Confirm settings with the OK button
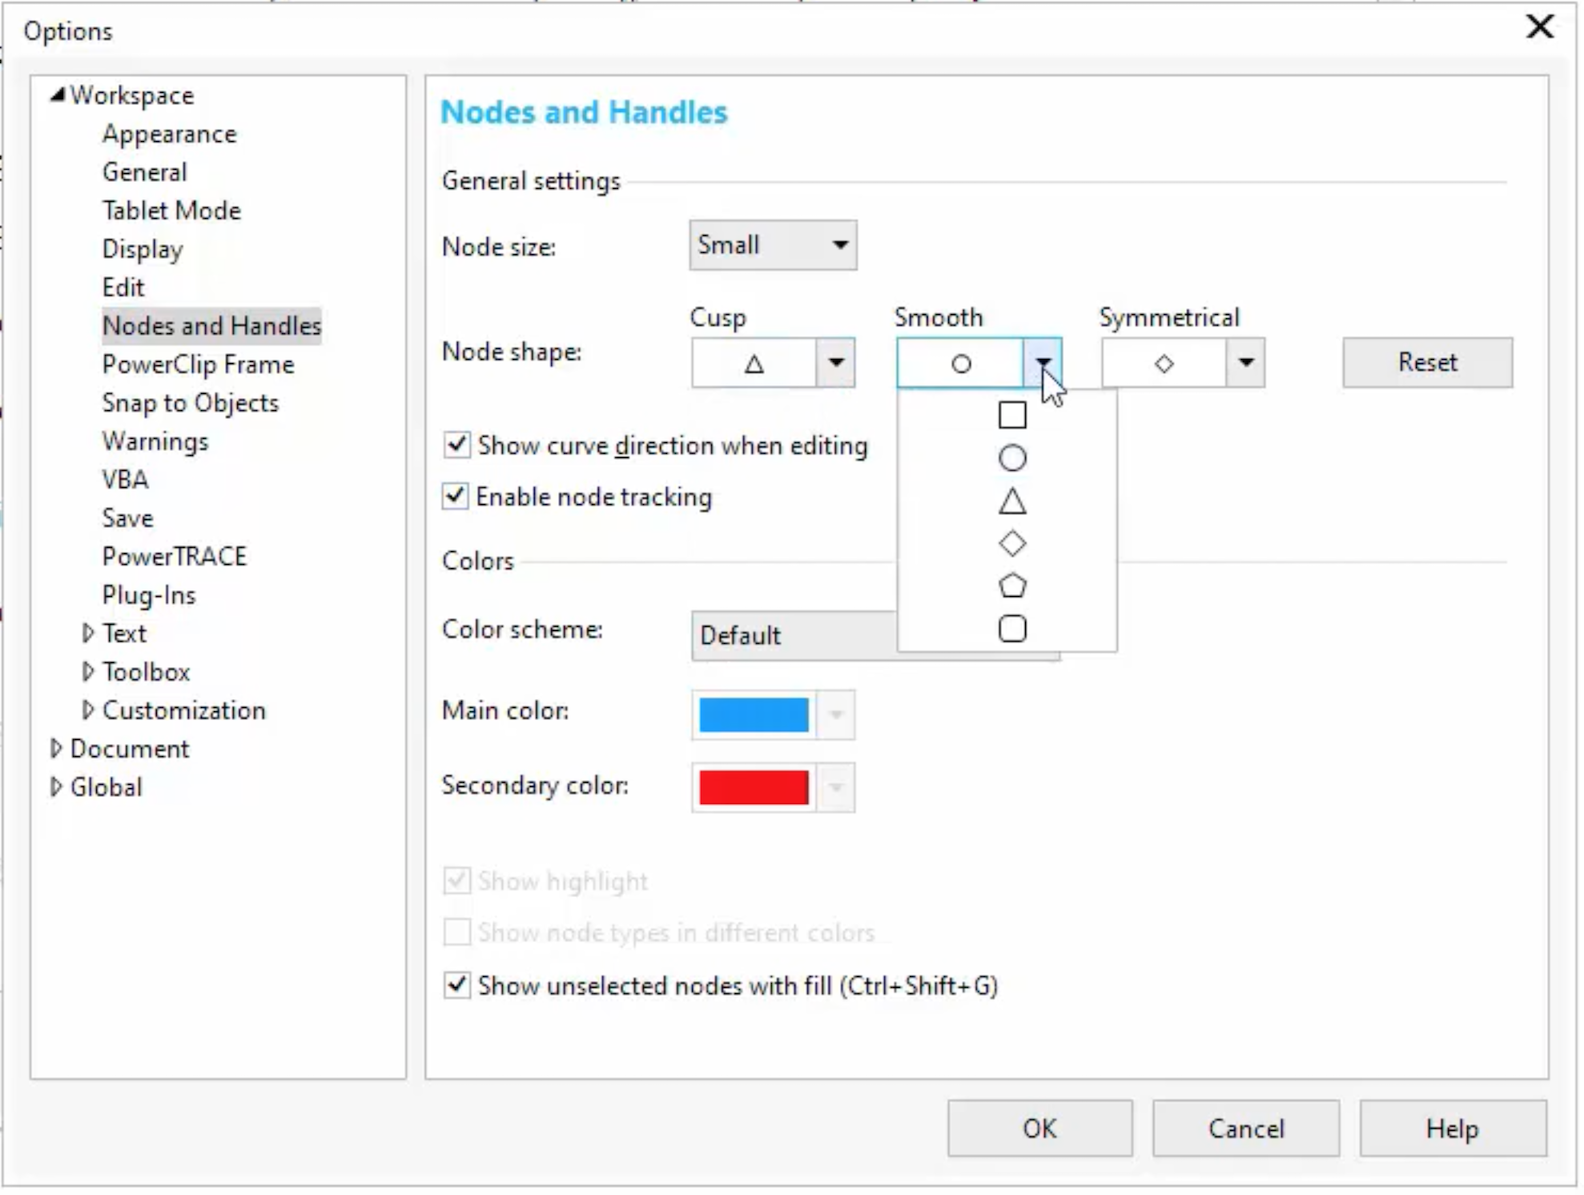The height and width of the screenshot is (1195, 1584). pyautogui.click(x=1039, y=1129)
